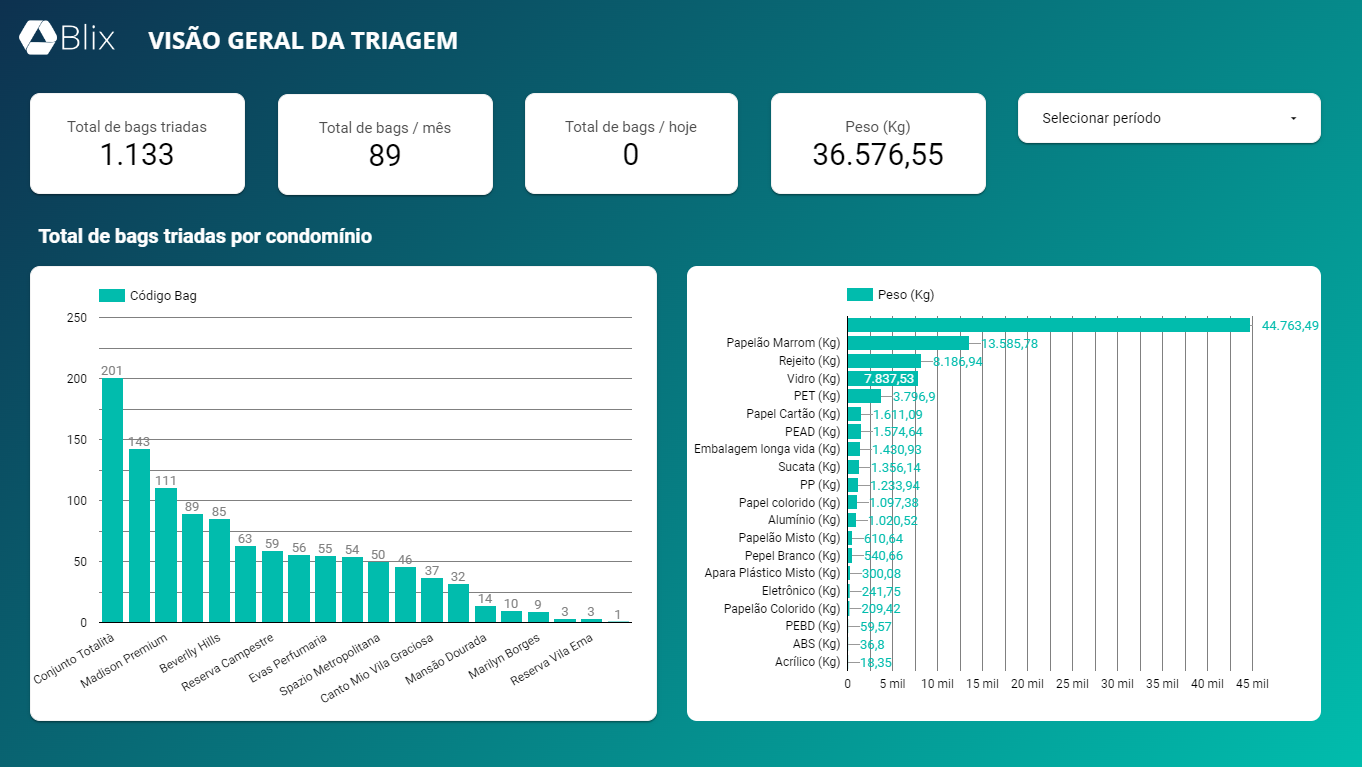Viewport: 1362px width, 767px height.
Task: Click the Madison Premium bar labeled 111
Action: pos(165,555)
